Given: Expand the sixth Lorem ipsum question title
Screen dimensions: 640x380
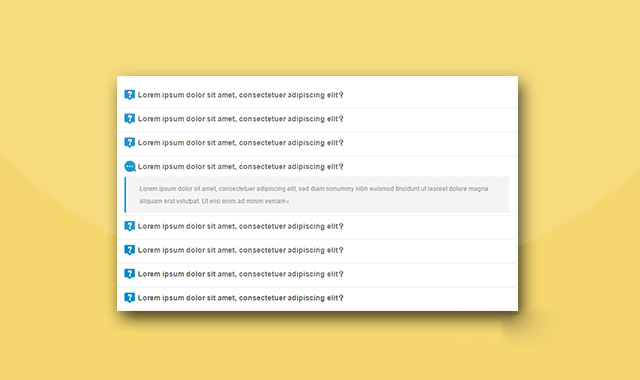Looking at the screenshot, I should 240,250.
